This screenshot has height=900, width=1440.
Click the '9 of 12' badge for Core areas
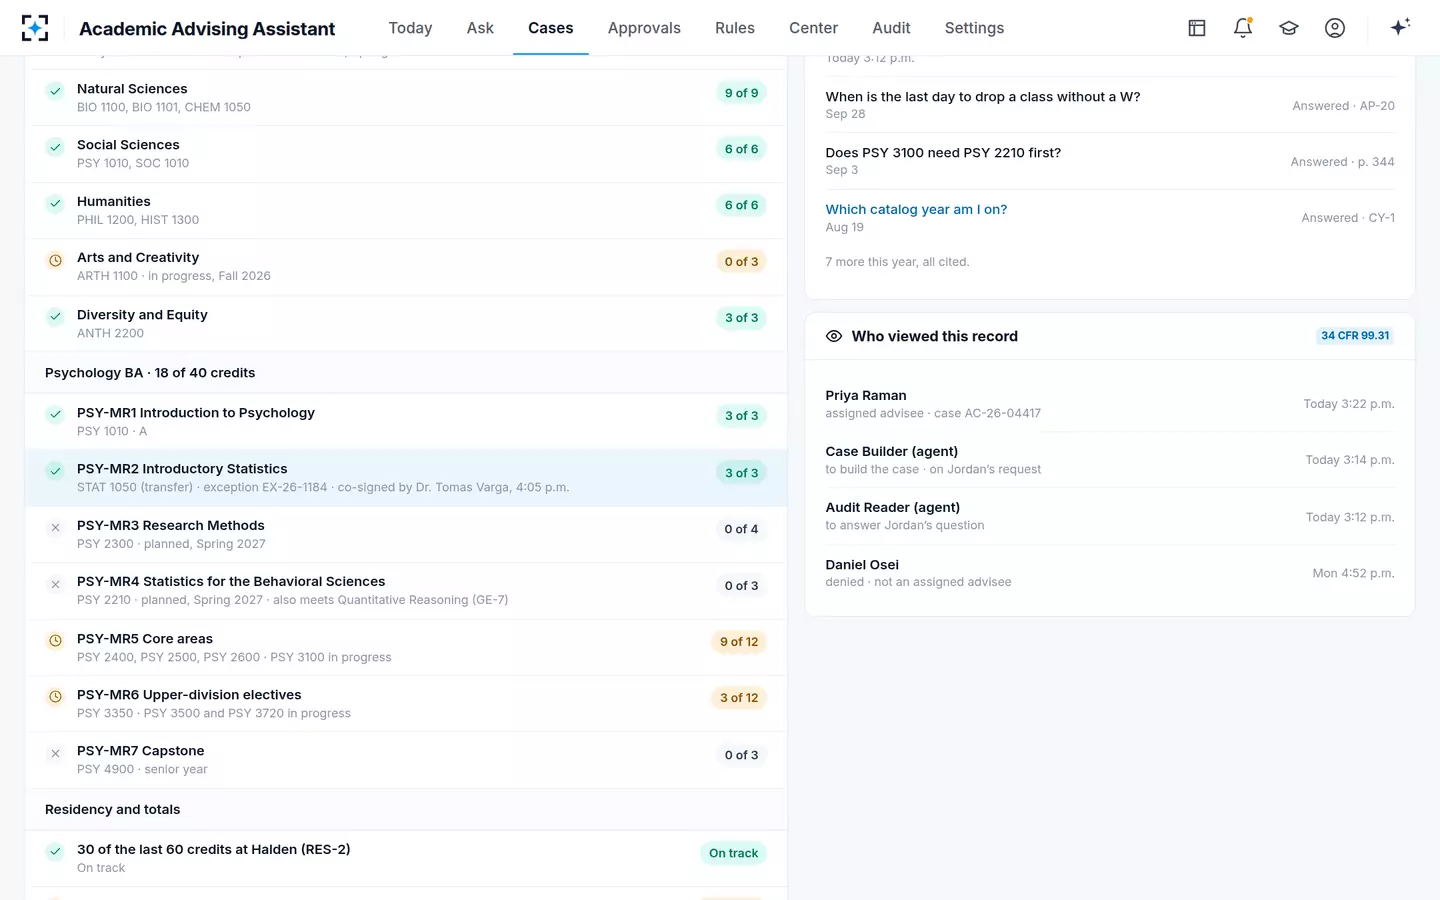click(x=739, y=642)
